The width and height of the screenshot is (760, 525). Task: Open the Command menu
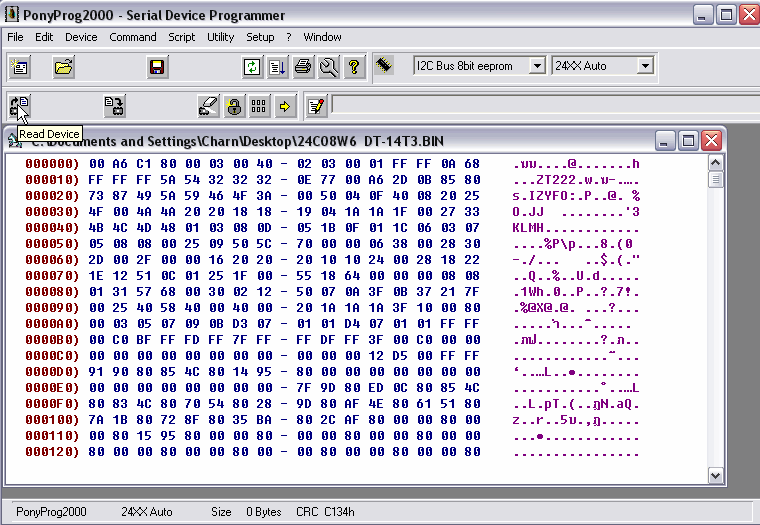[x=132, y=37]
